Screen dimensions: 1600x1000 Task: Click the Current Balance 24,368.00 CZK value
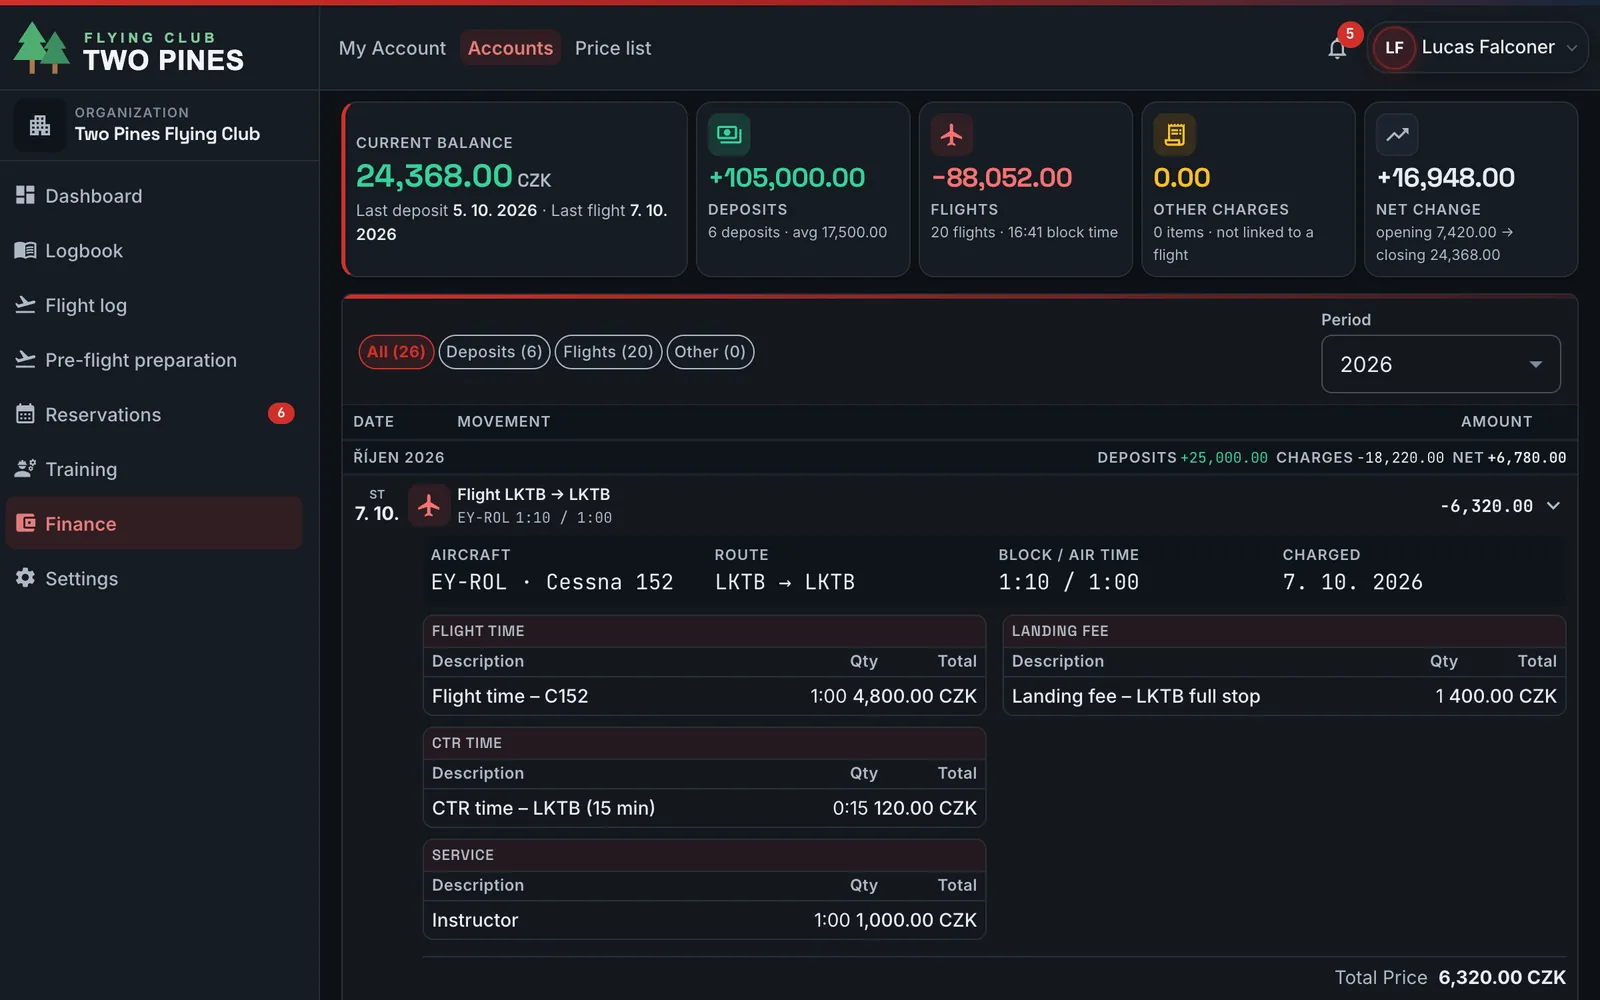(453, 176)
